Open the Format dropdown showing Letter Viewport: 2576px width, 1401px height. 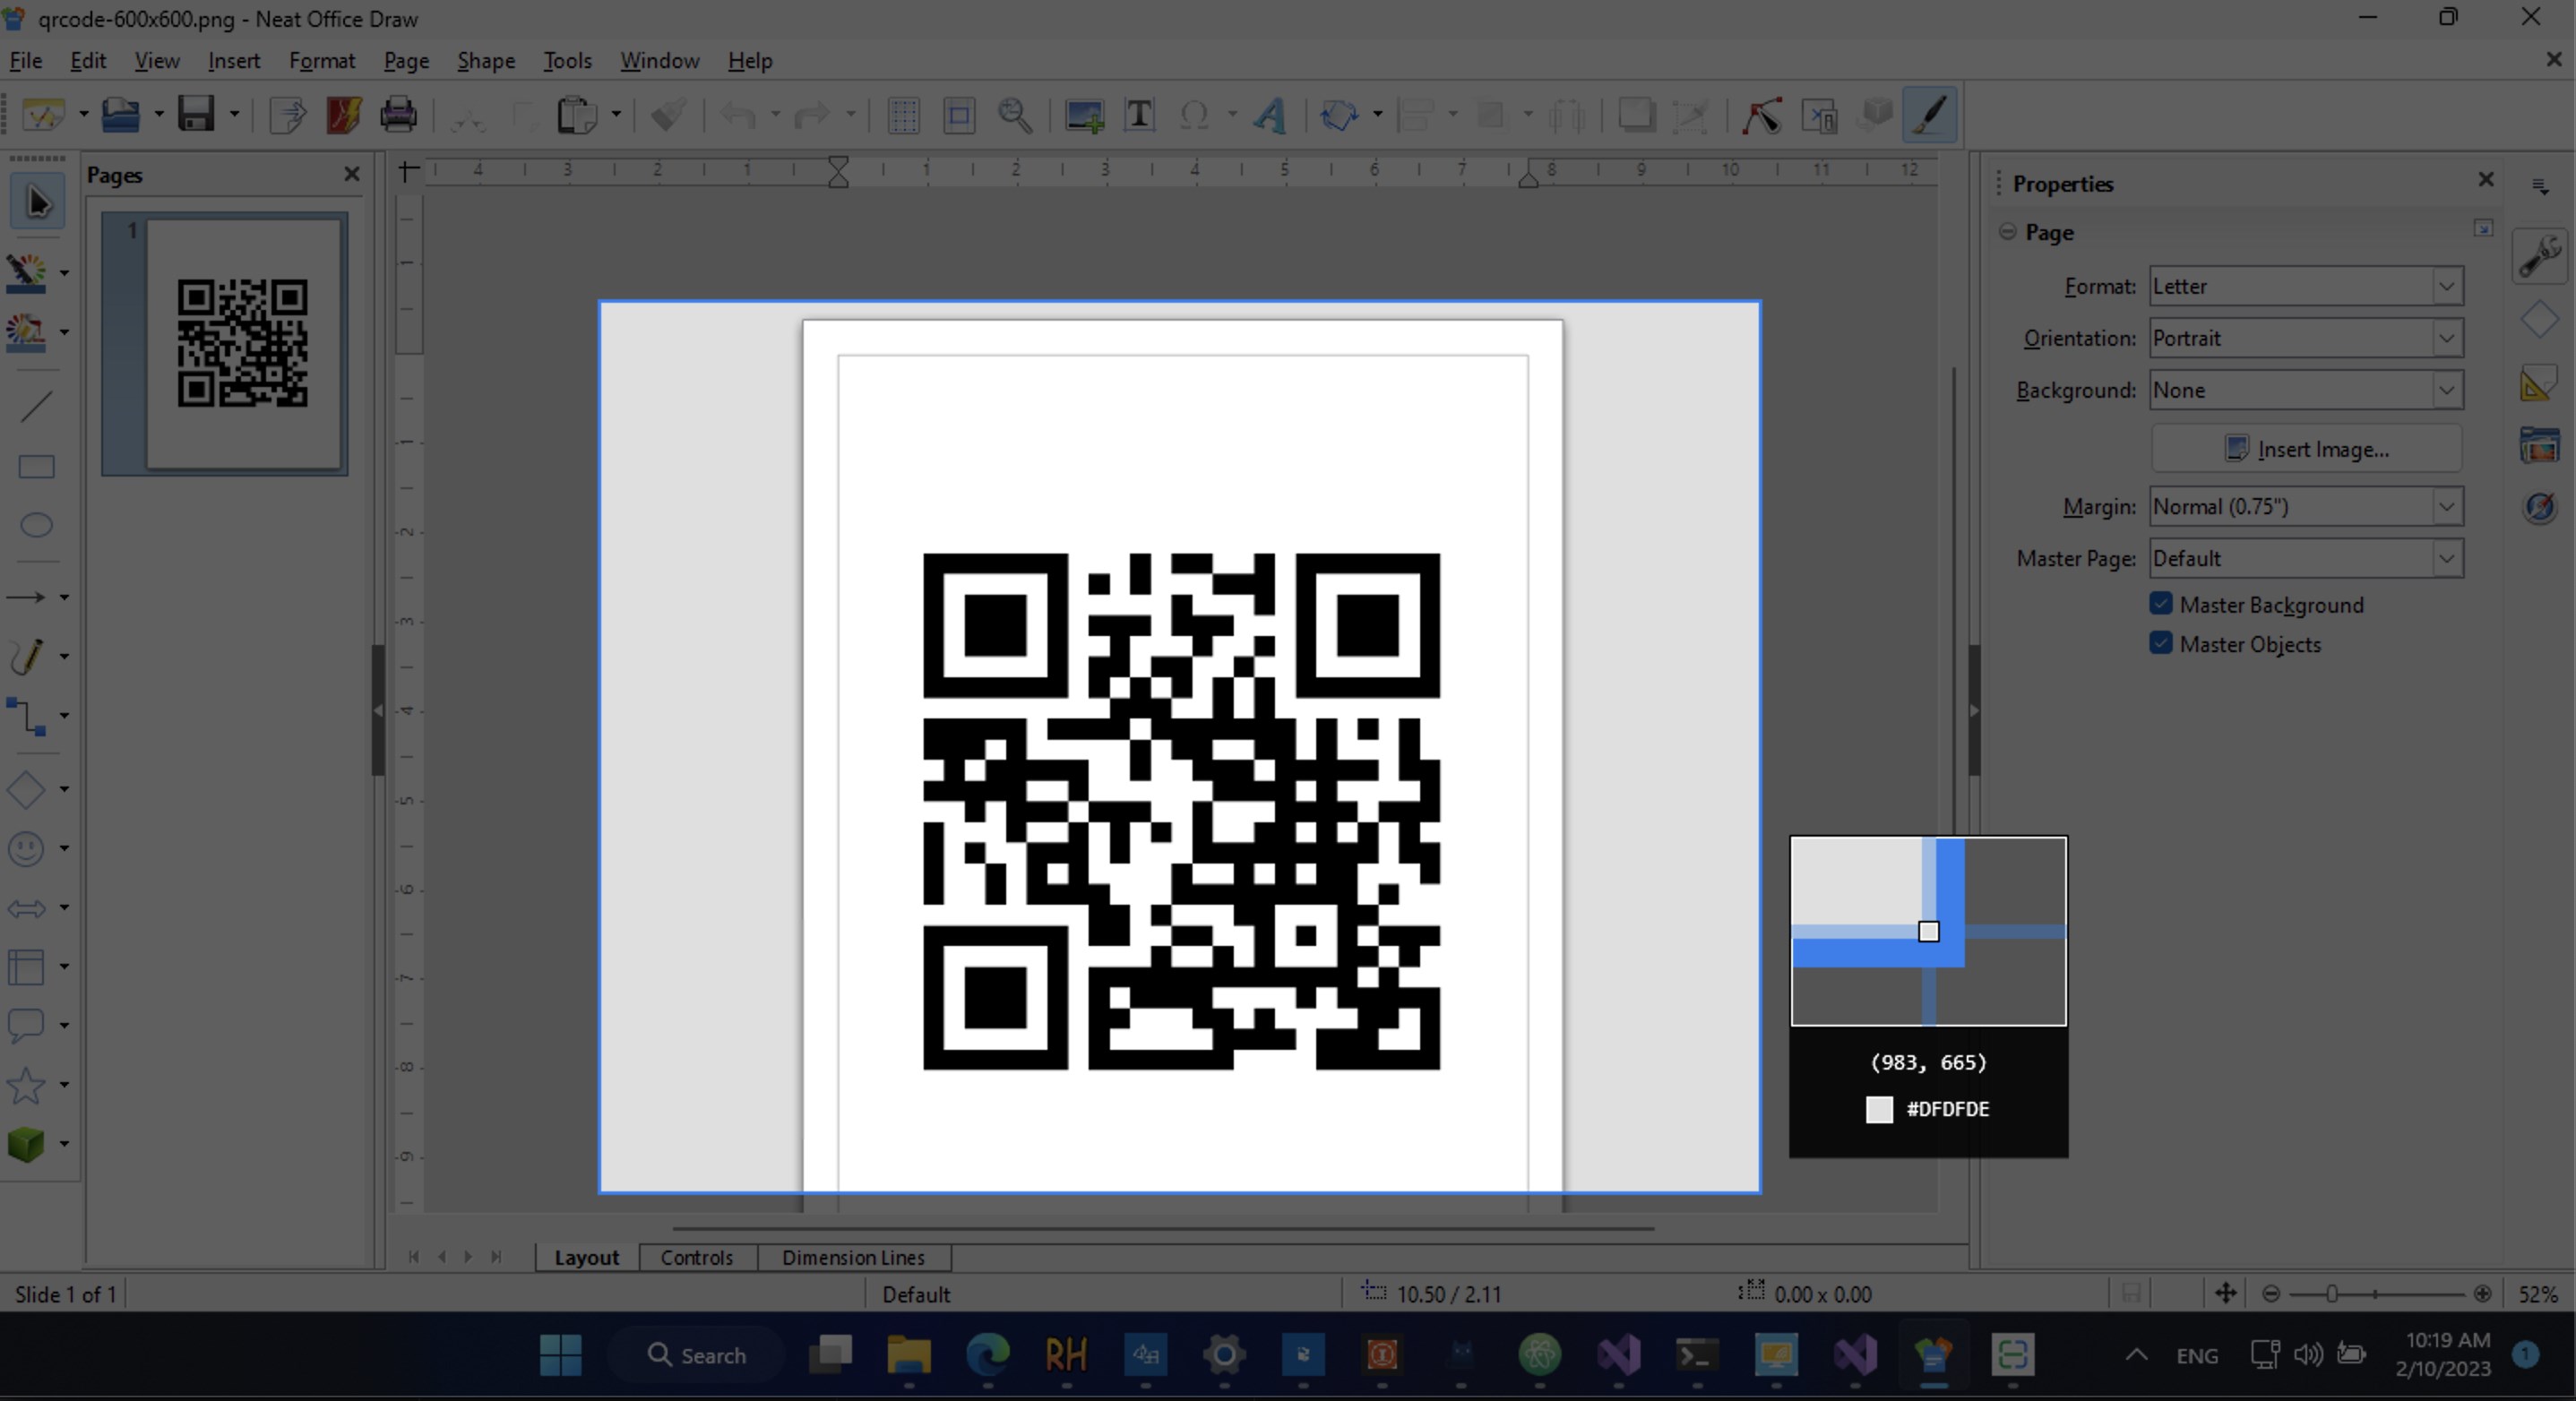click(2306, 286)
